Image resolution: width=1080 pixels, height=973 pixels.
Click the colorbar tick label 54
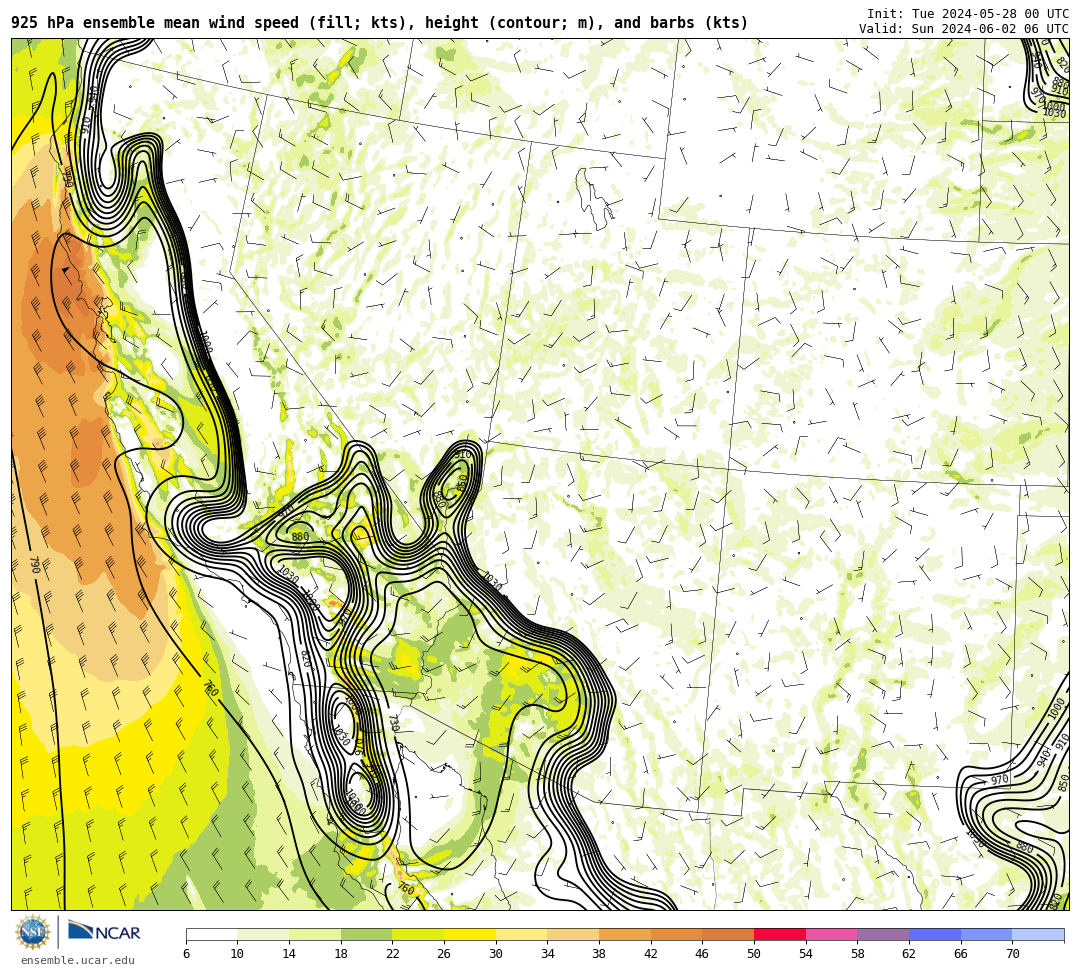point(806,954)
